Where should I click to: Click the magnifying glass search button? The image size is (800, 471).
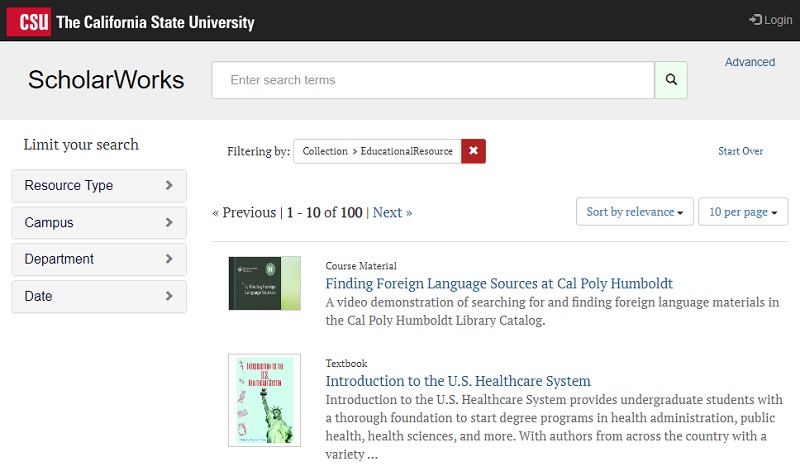click(671, 80)
